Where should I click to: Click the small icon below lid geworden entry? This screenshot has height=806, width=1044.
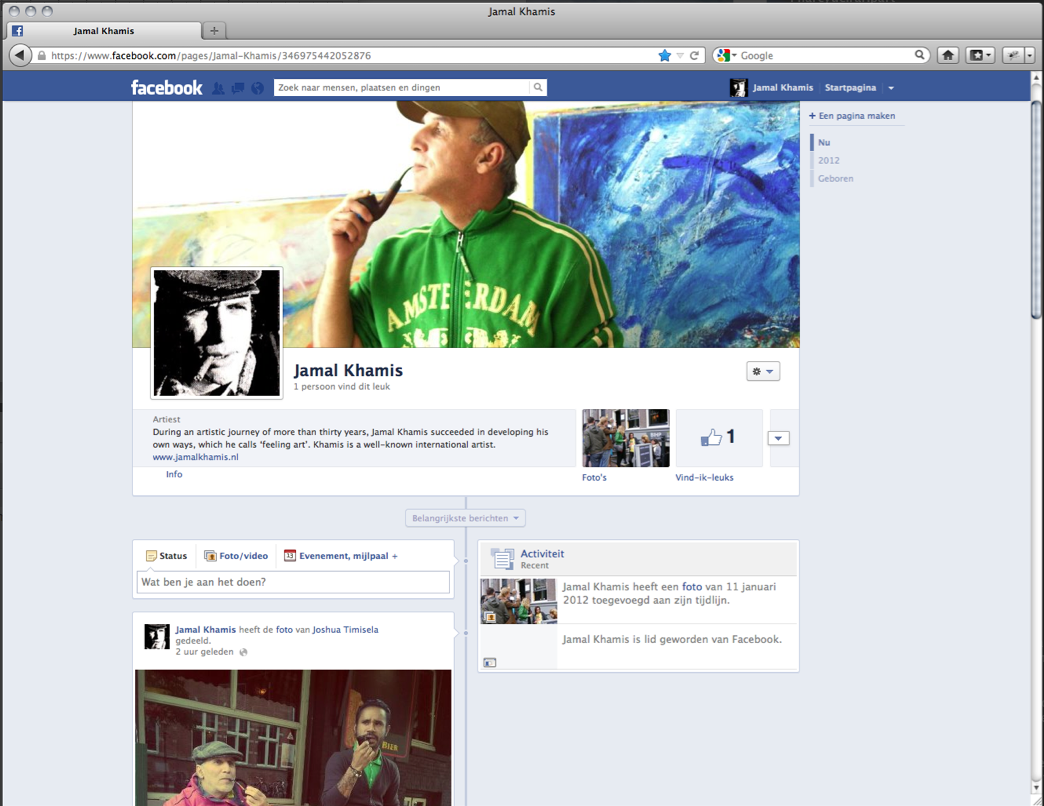[489, 662]
